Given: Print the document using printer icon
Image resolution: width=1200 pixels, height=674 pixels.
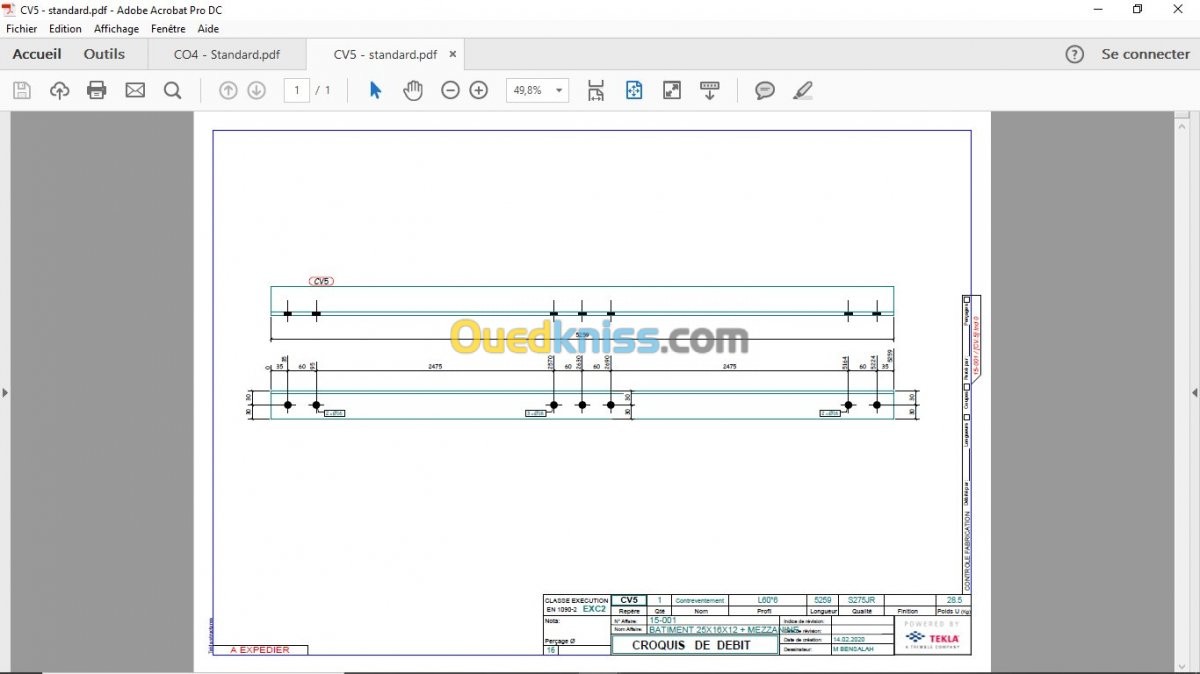Looking at the screenshot, I should coord(97,90).
